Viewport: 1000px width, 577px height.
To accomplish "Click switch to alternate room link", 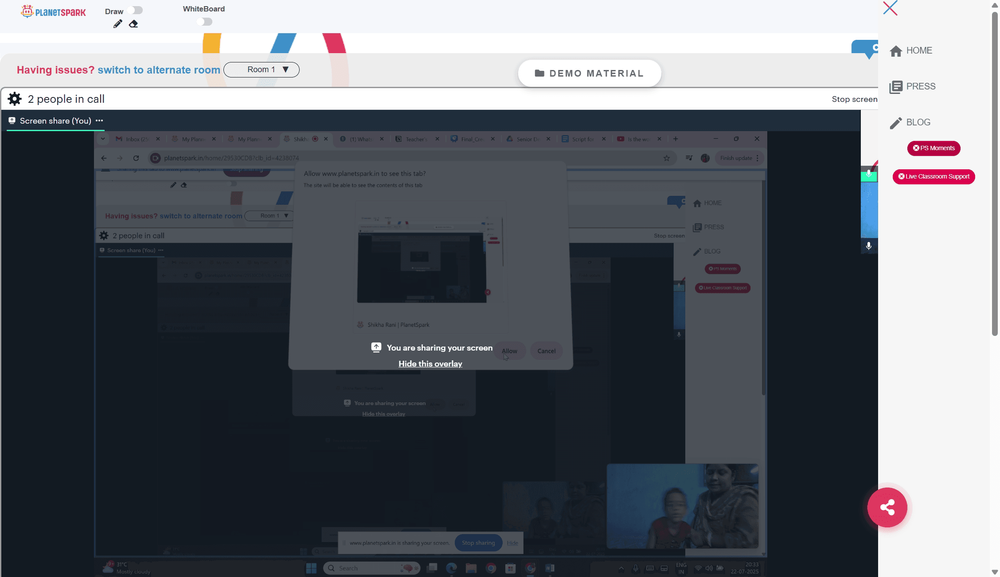I will 159,70.
